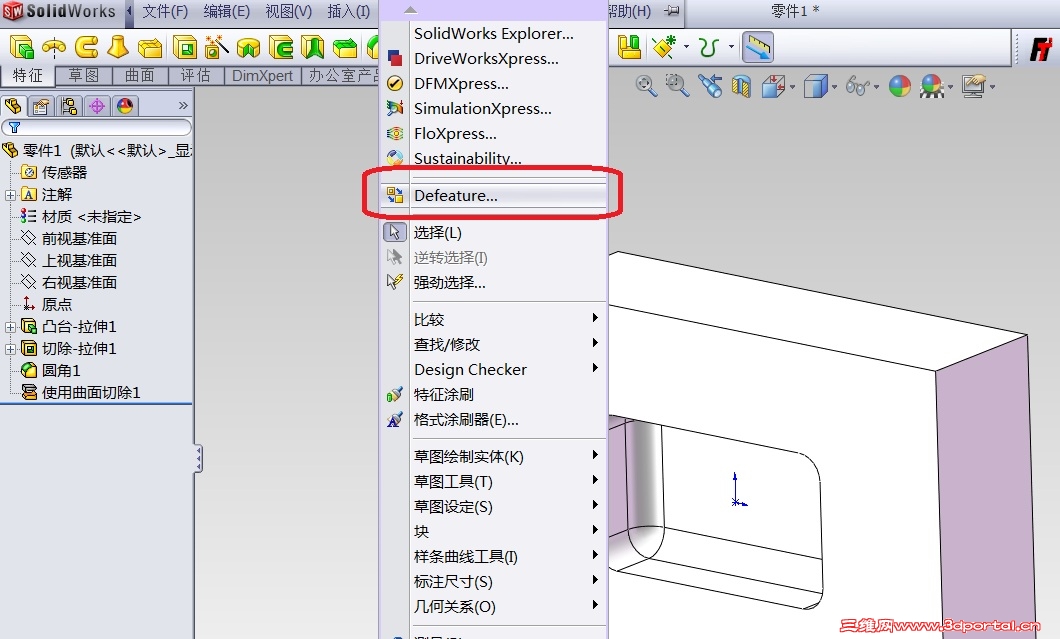The height and width of the screenshot is (639, 1060).
Task: Click the yellow-green blocks icon beside Reference Geometry
Action: 629,47
